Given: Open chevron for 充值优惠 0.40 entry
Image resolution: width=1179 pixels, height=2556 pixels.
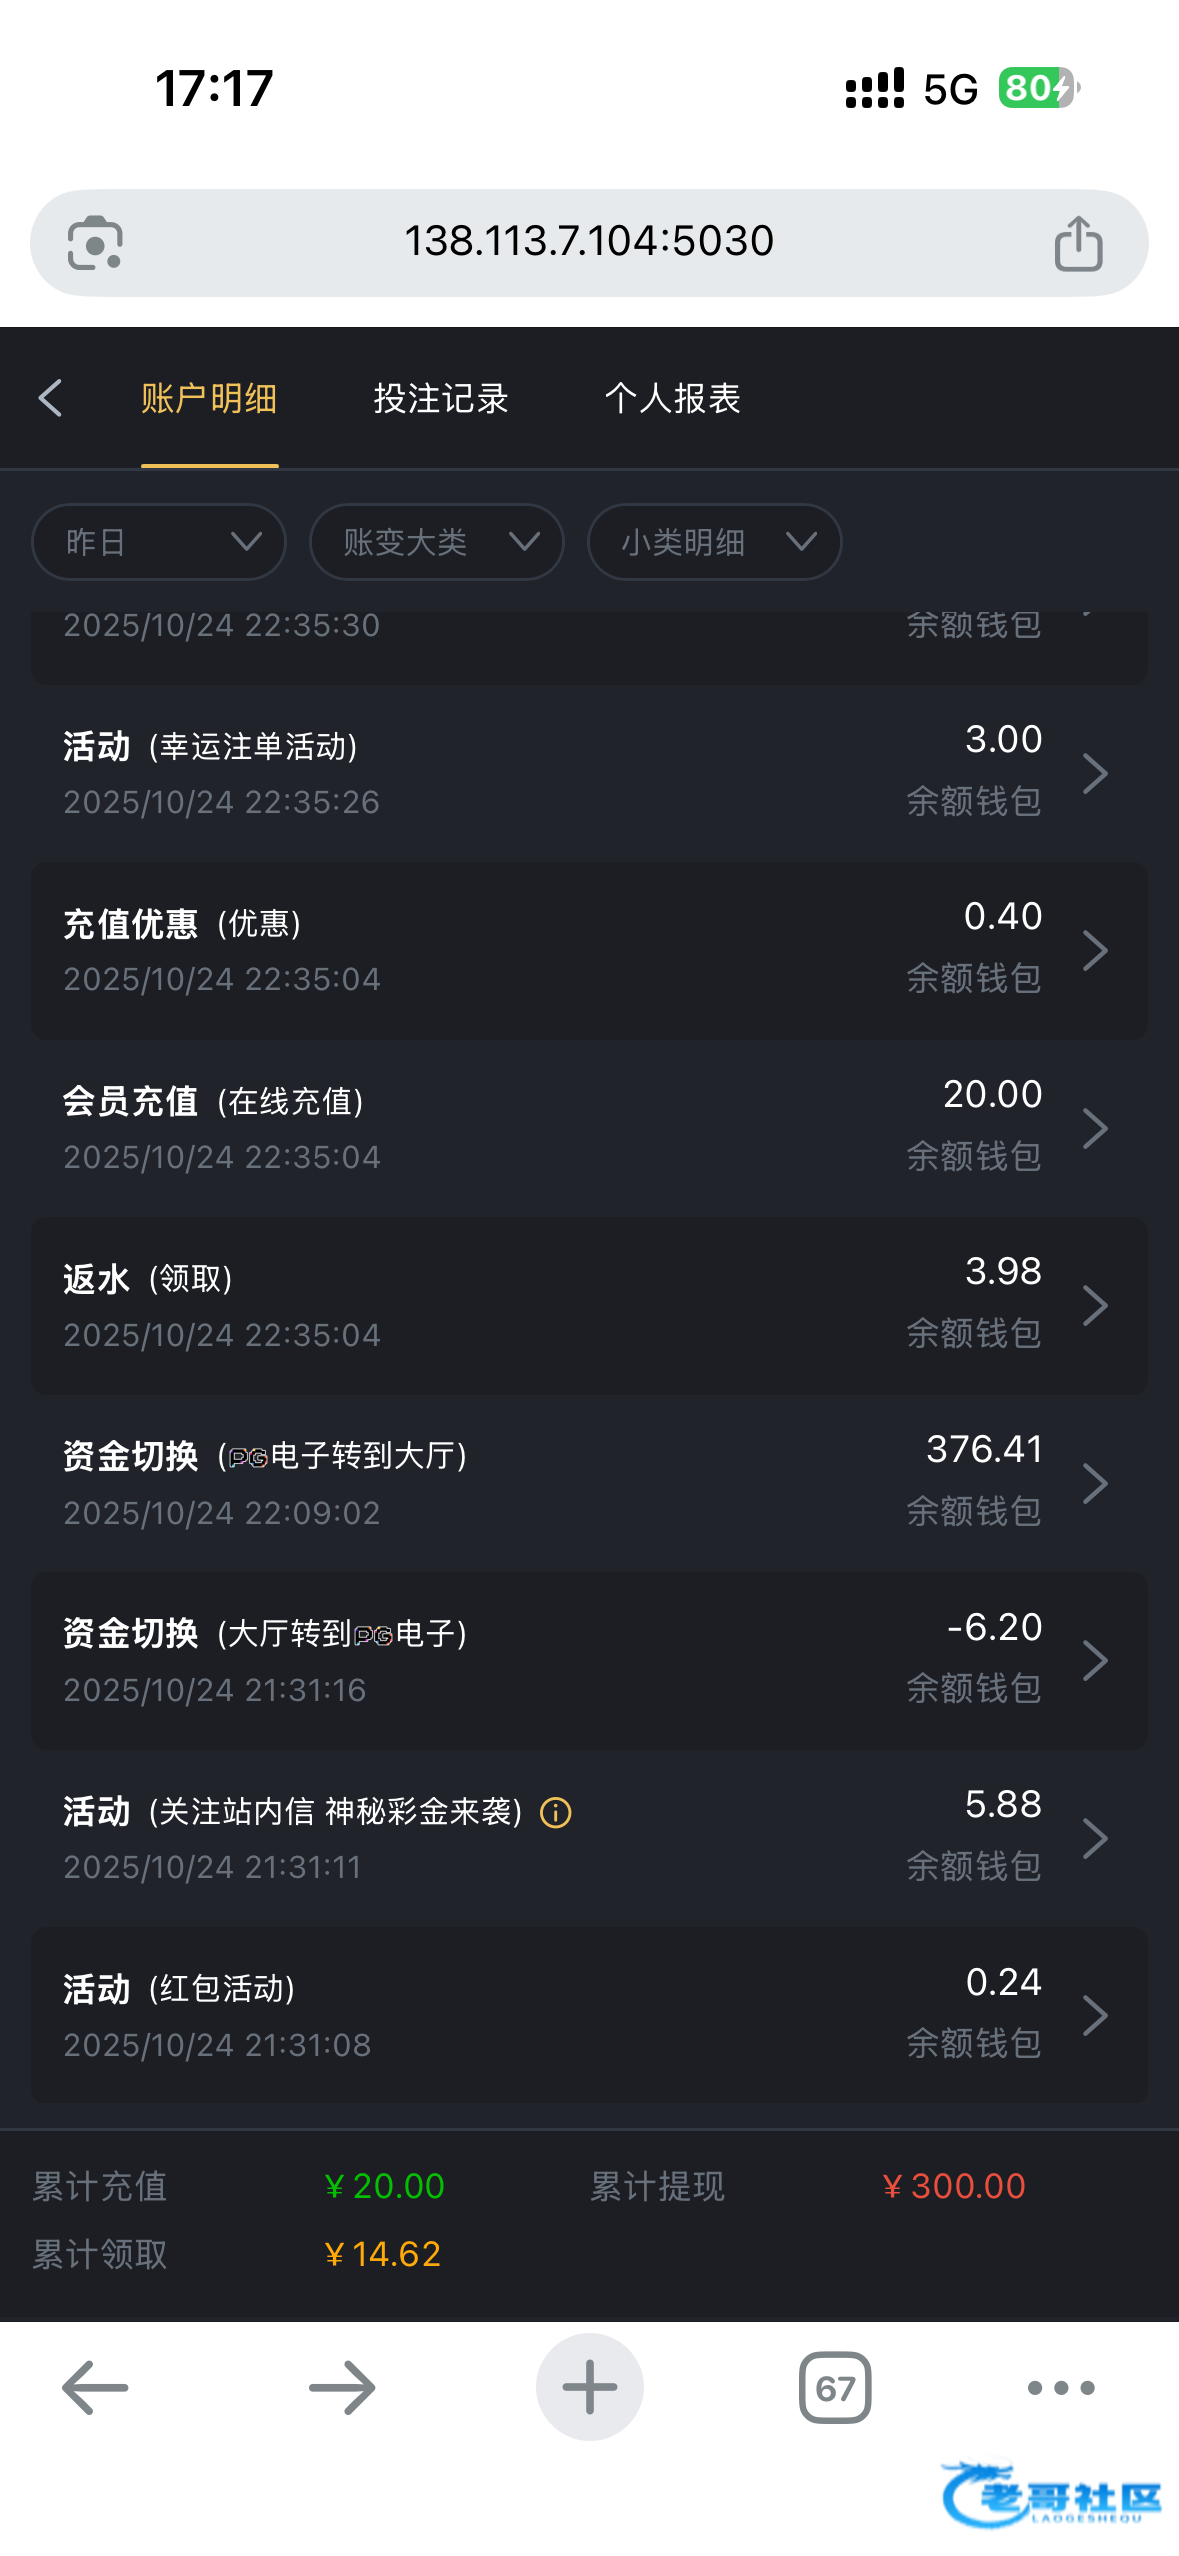Looking at the screenshot, I should click(1095, 950).
